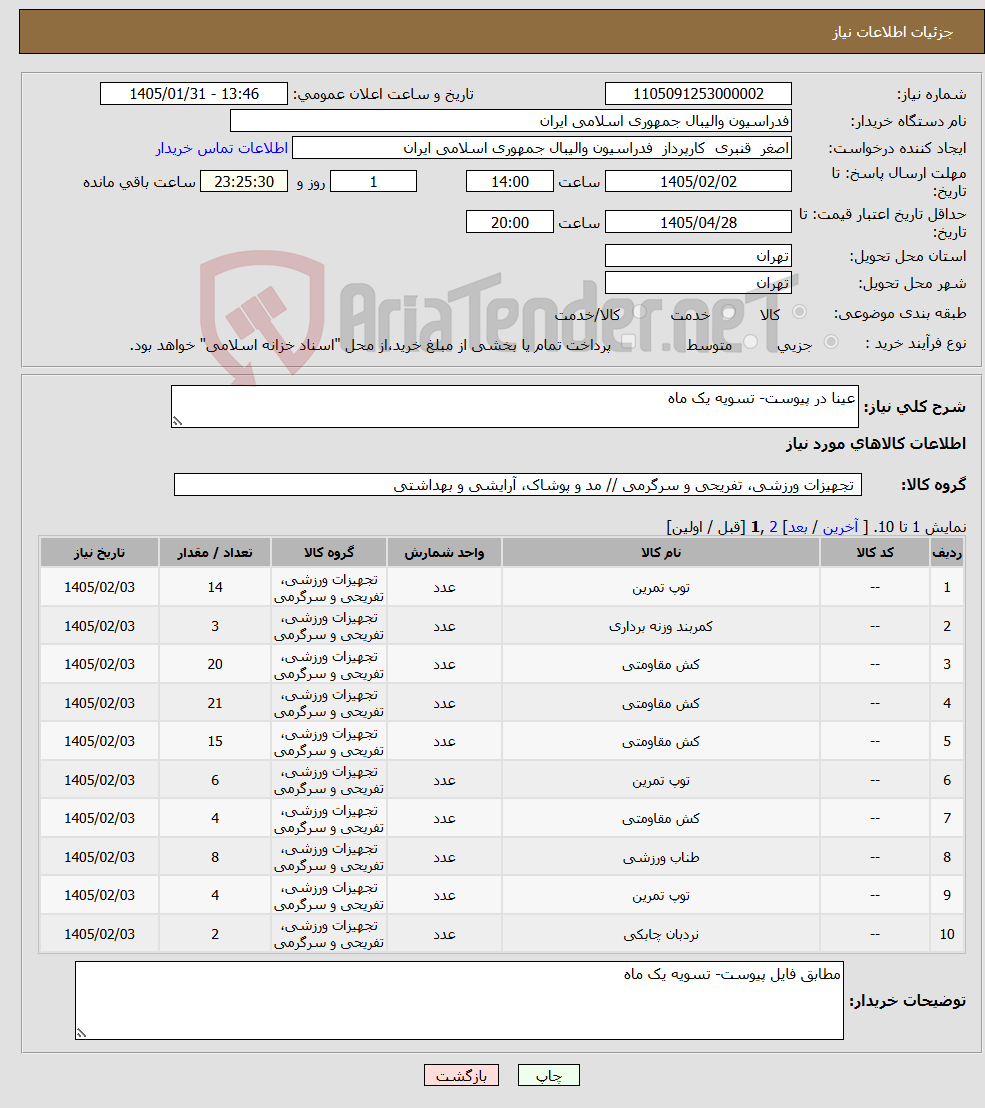Select the جزیی purchase type radio
The image size is (985, 1108).
click(x=831, y=342)
